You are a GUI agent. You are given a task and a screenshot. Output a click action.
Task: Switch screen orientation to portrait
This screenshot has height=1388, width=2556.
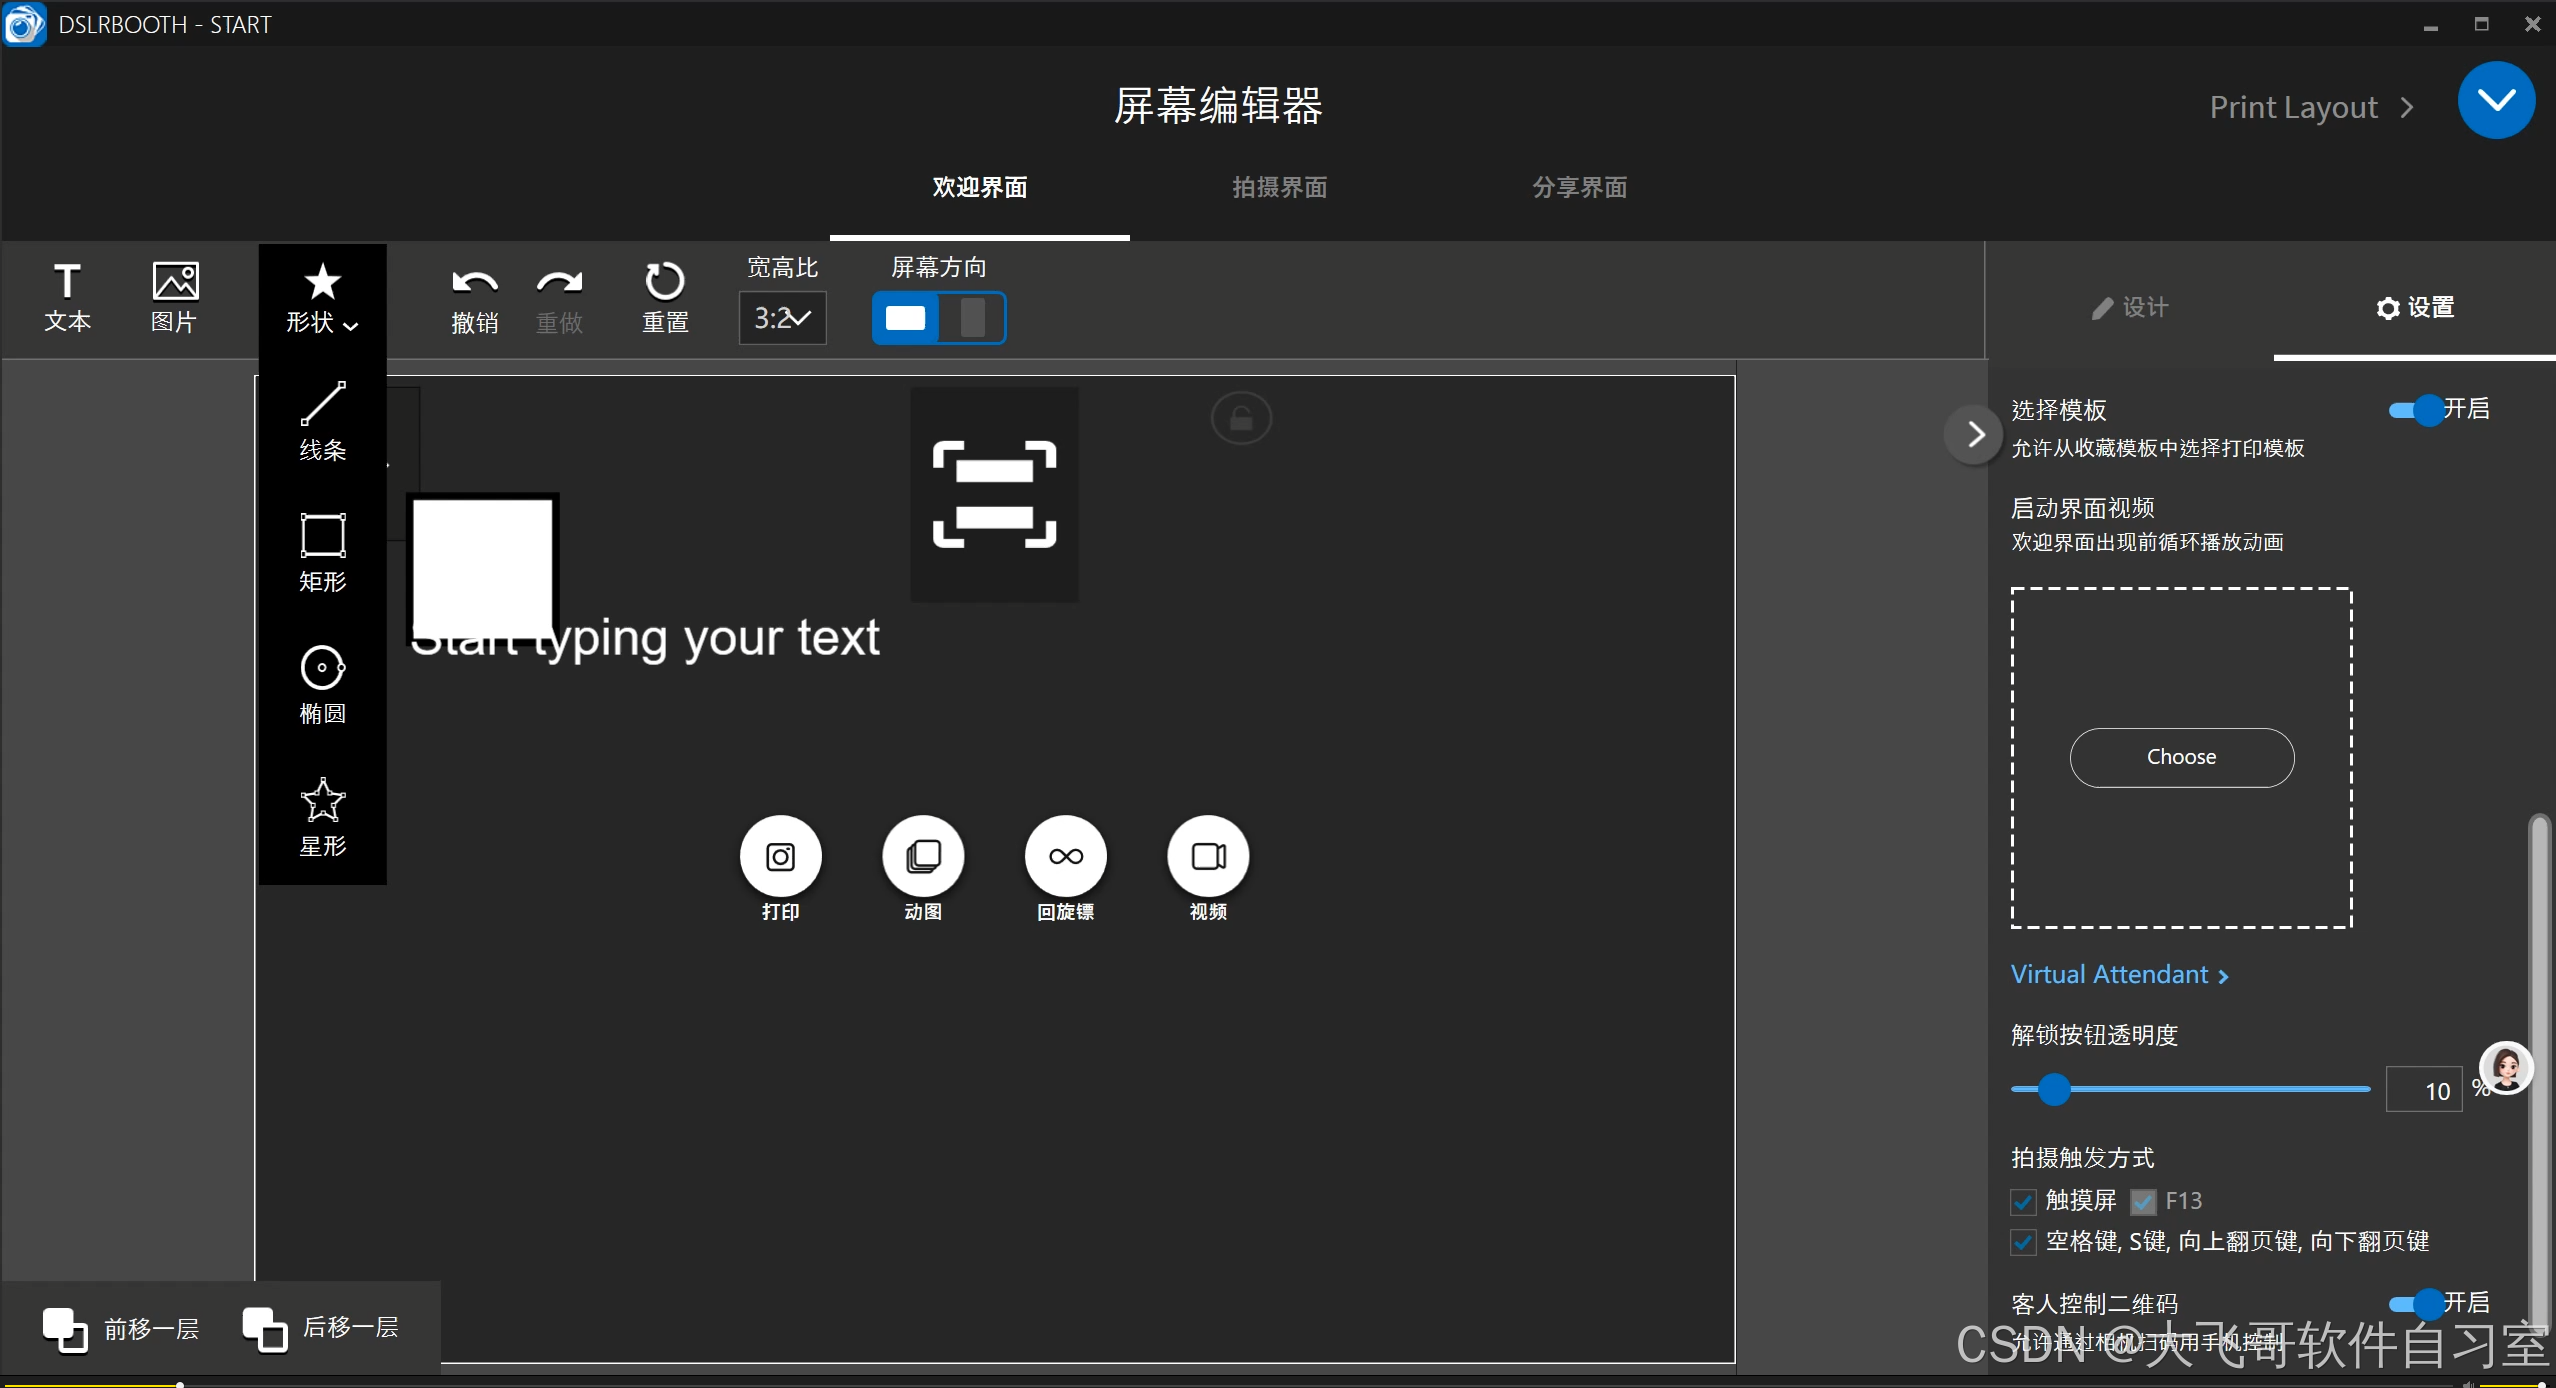click(x=972, y=318)
